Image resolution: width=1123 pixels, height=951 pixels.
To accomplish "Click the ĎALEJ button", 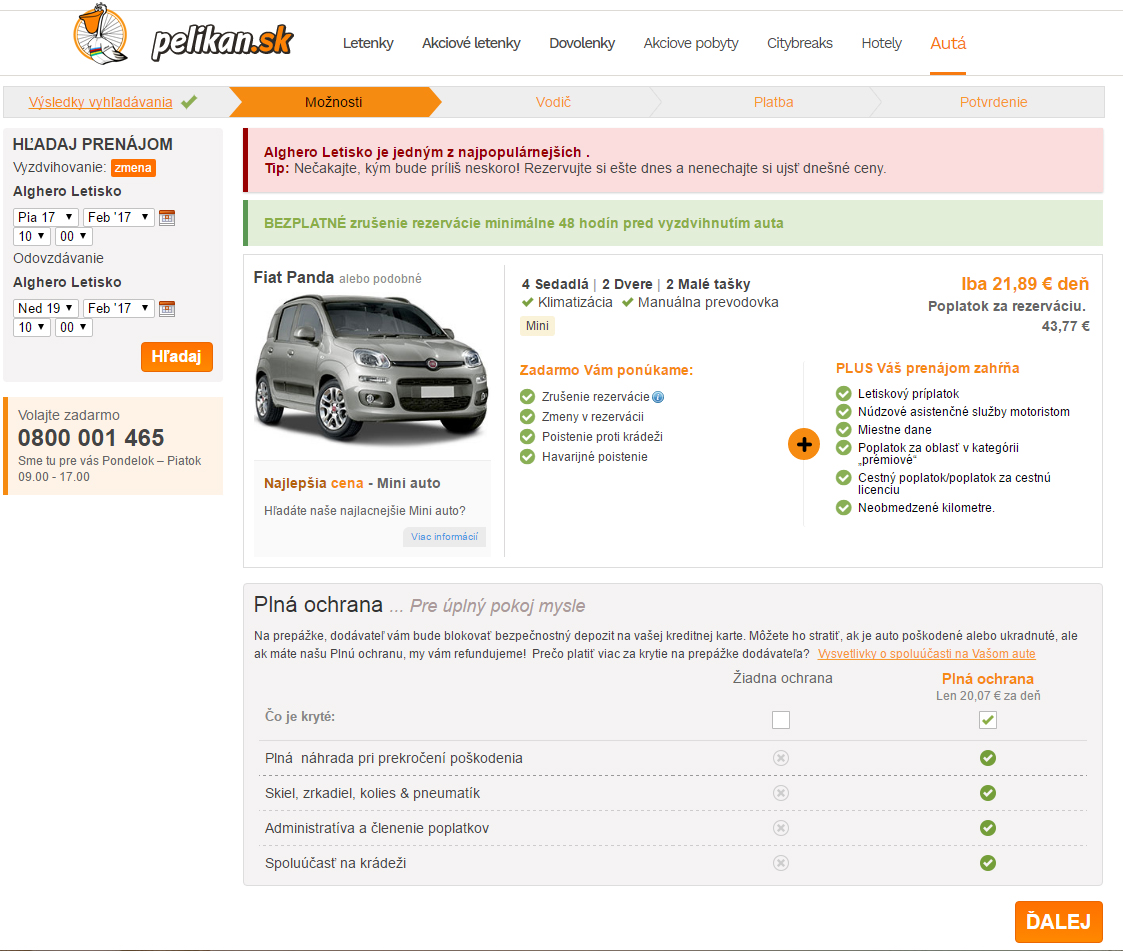I will coord(1059,922).
